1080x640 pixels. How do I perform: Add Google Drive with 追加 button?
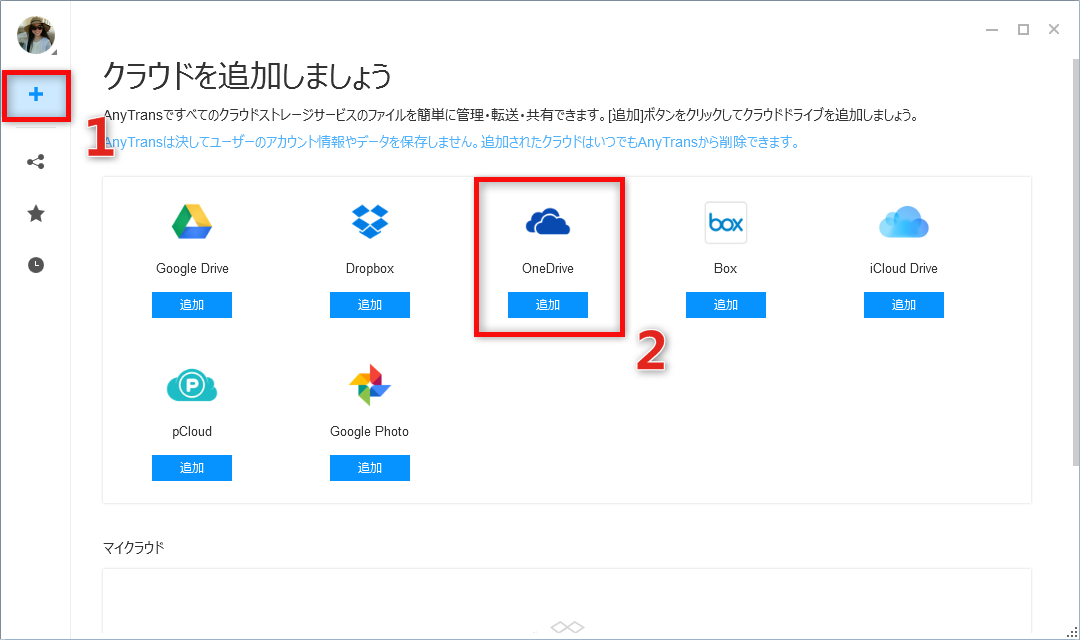click(191, 304)
